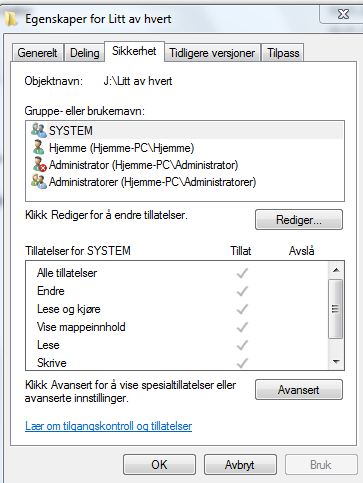Click the Tillat checkmark for Endre
The width and height of the screenshot is (363, 483).
(242, 291)
